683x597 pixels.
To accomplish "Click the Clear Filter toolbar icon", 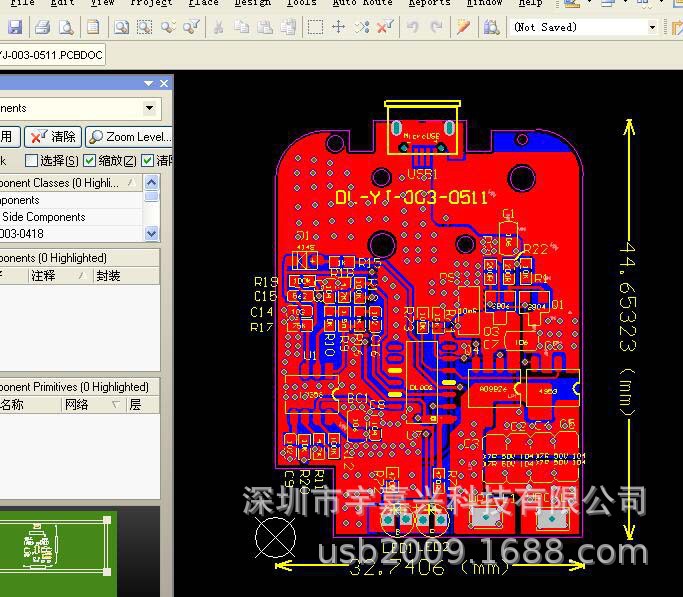I will tap(385, 27).
